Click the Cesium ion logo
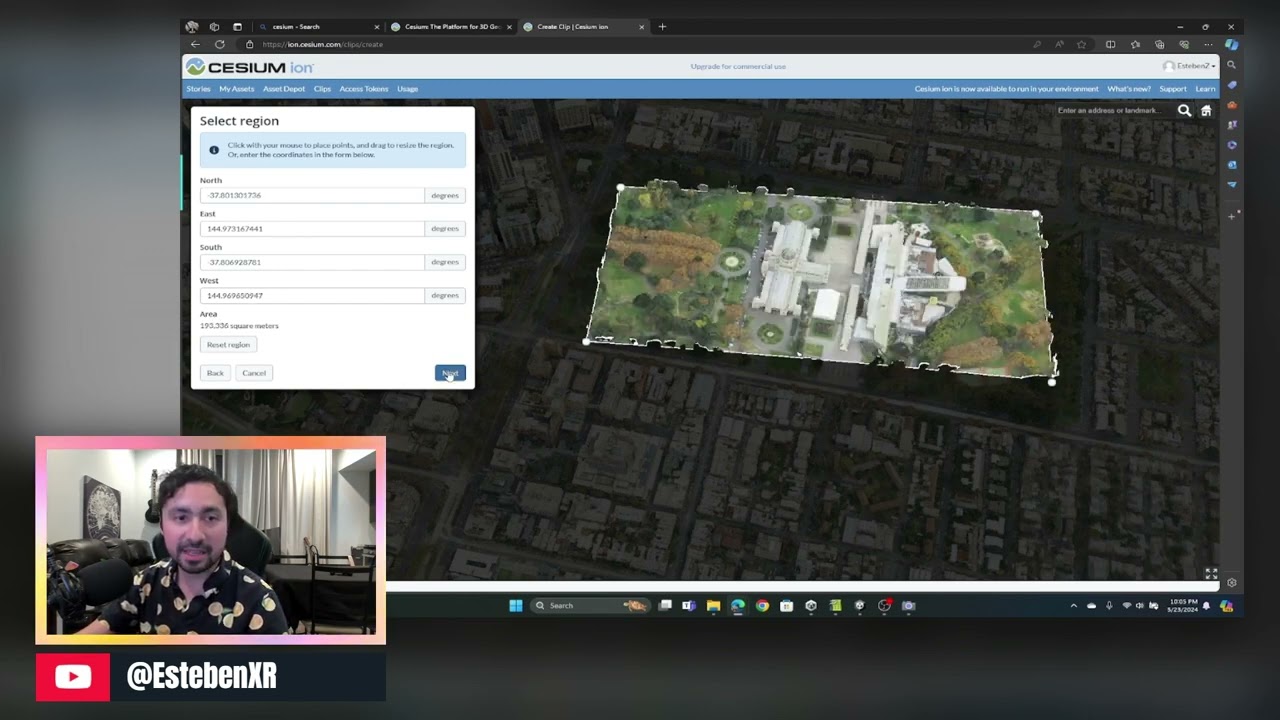 pos(250,67)
